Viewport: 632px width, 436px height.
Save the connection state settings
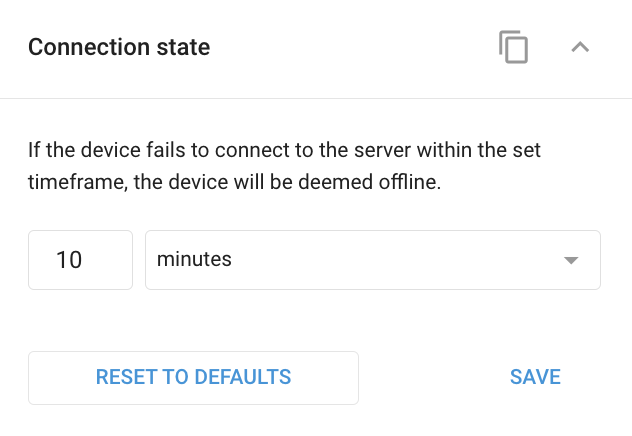[x=535, y=377]
